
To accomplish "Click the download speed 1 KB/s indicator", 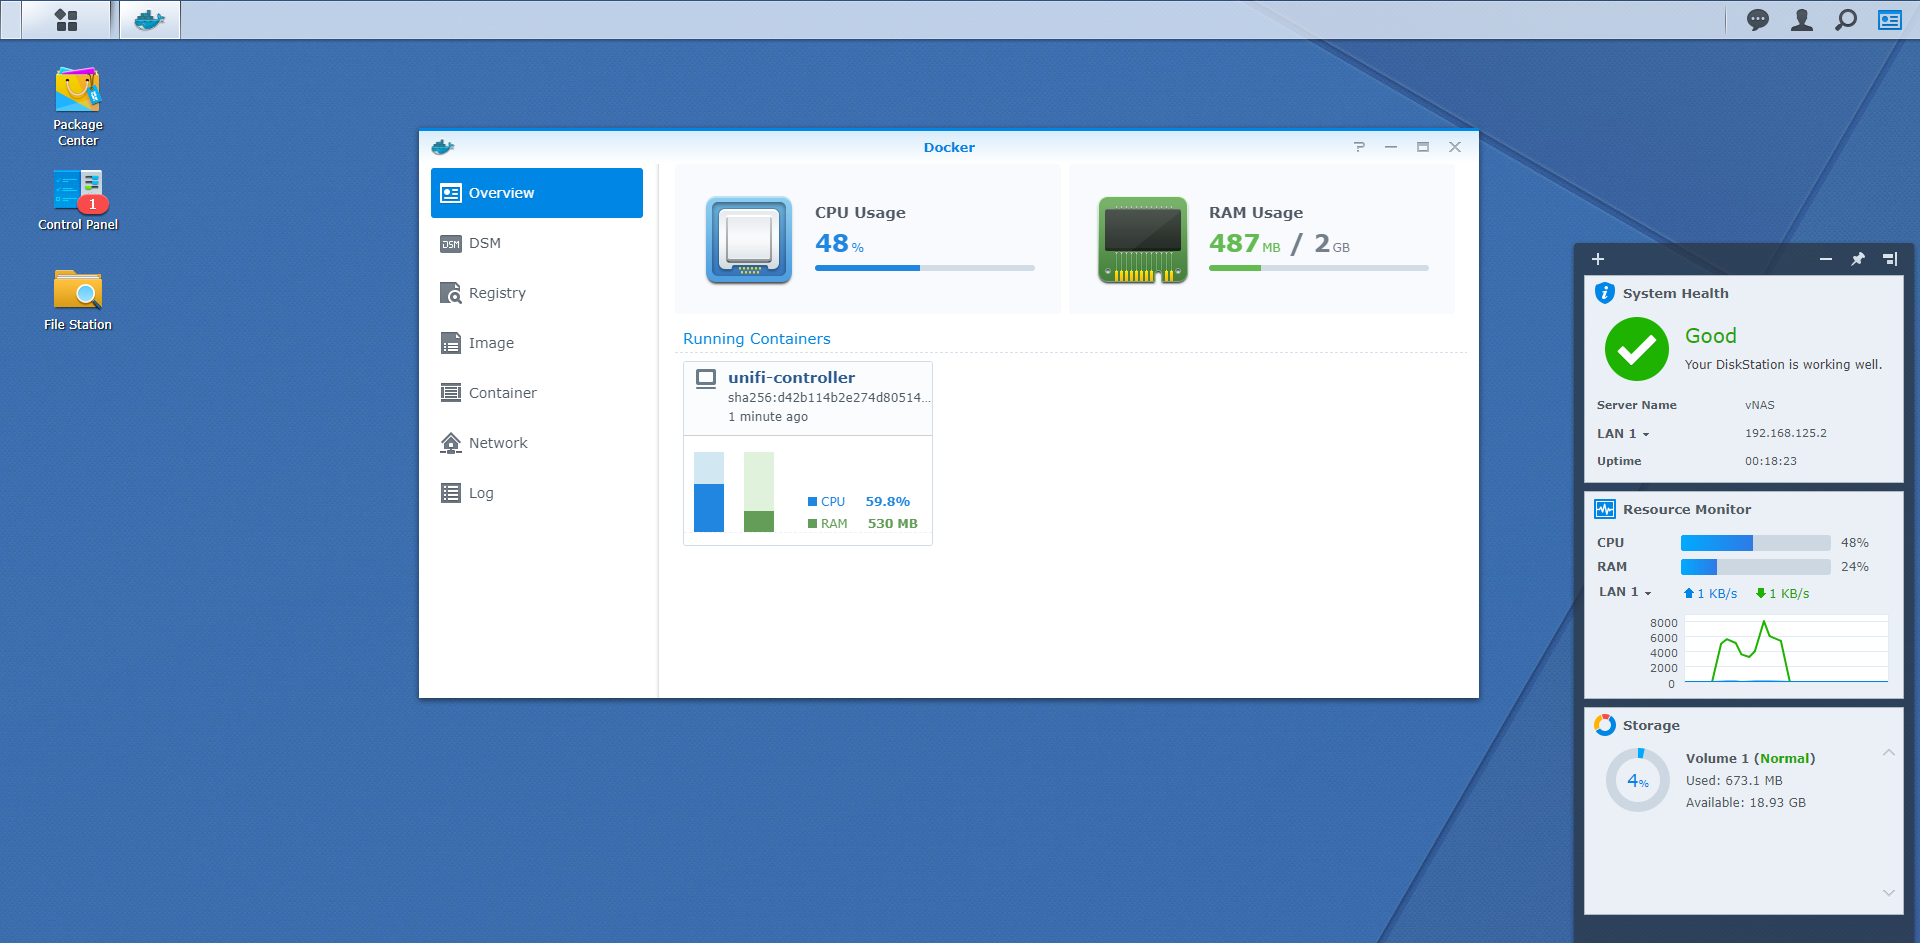I will click(x=1783, y=593).
